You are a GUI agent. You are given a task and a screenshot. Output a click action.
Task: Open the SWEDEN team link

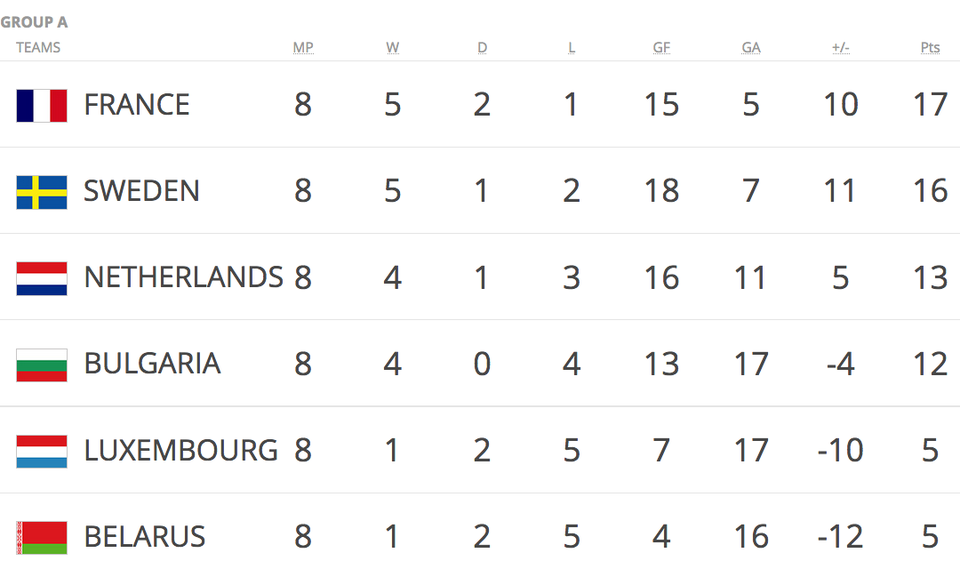pos(141,191)
